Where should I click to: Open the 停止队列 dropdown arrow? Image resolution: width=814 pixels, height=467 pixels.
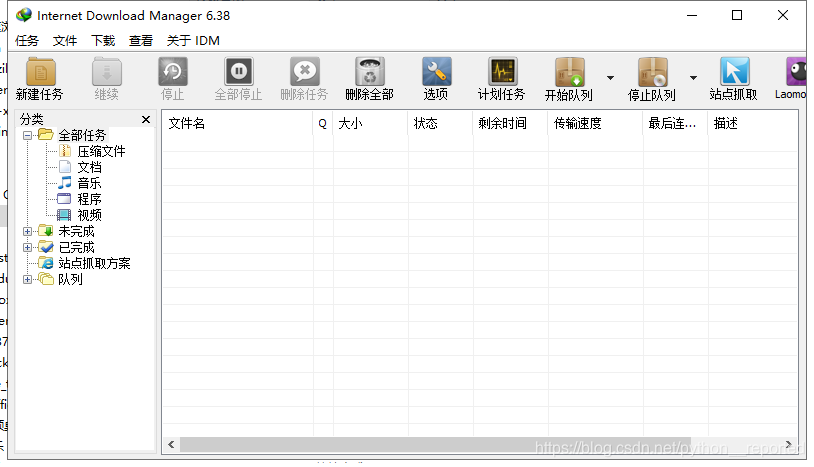coord(694,78)
